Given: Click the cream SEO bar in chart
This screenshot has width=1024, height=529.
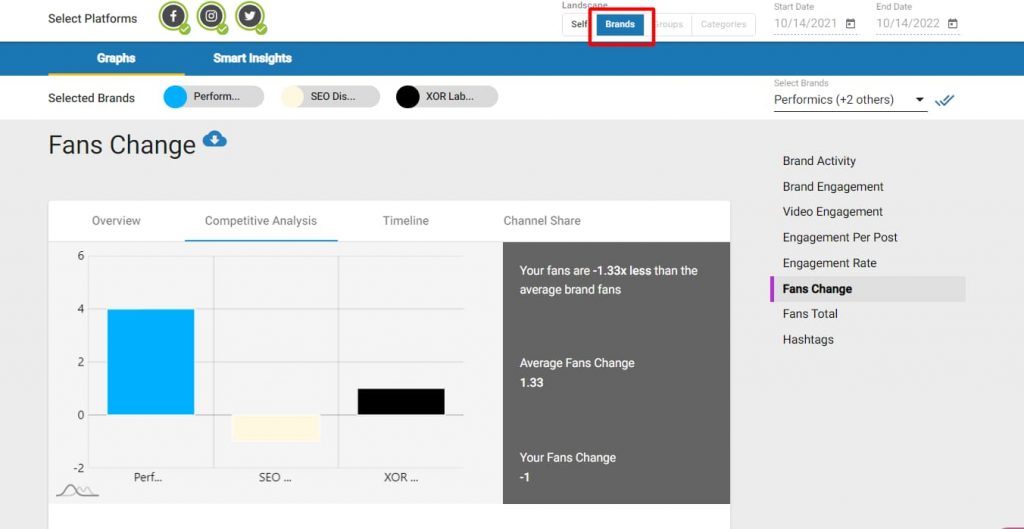Looking at the screenshot, I should 276,428.
